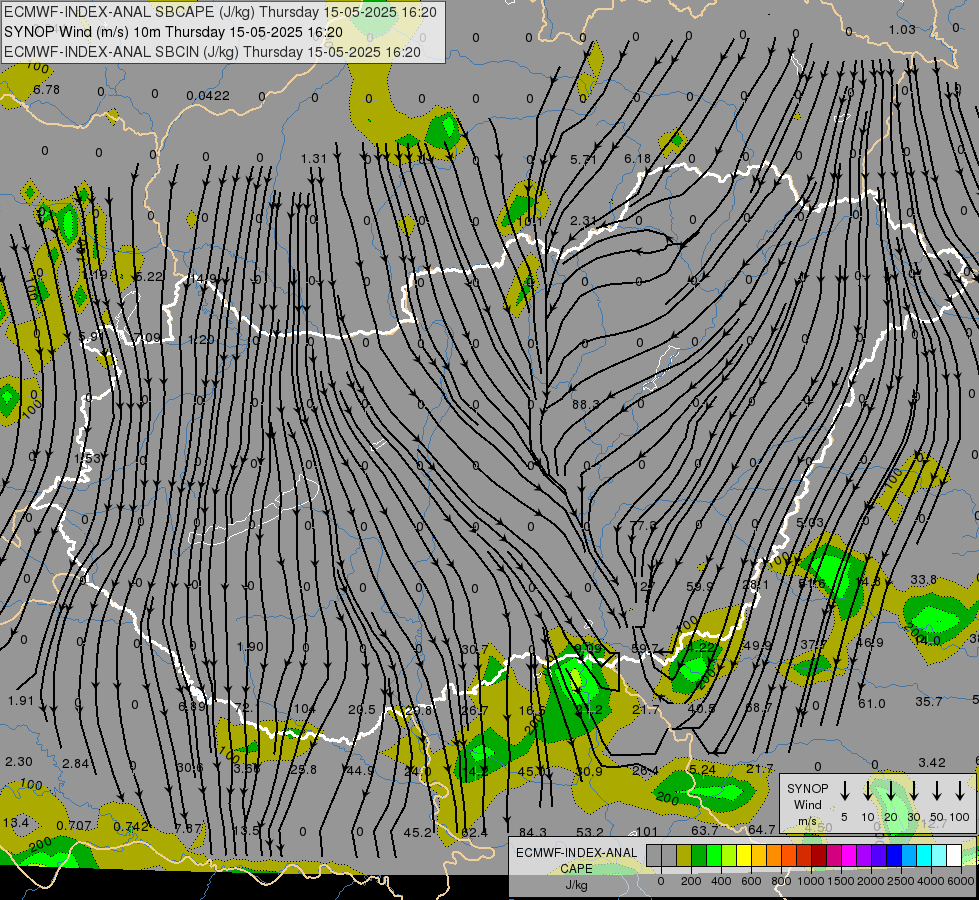Screen dimensions: 979x900
Task: Click the 0.0422 value on the map
Action: [x=208, y=96]
